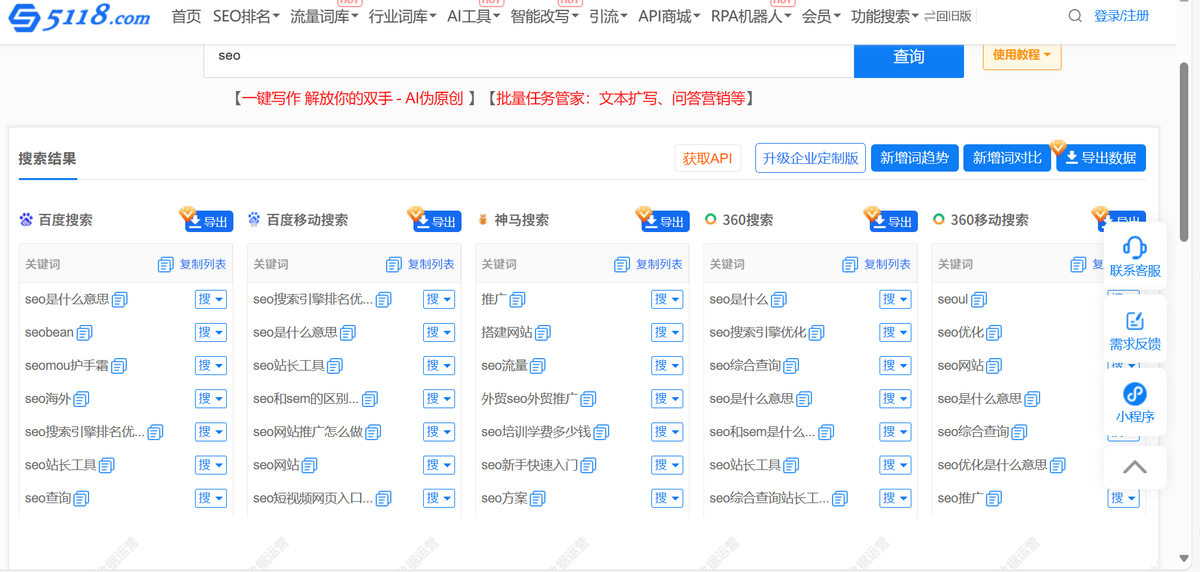
Task: Copy keyword 'seoul' using its copy icon
Action: coord(979,299)
